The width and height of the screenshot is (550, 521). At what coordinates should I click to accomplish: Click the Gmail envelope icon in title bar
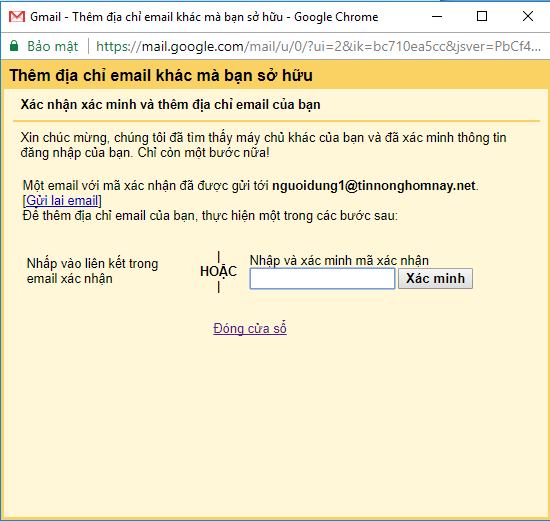(x=17, y=16)
